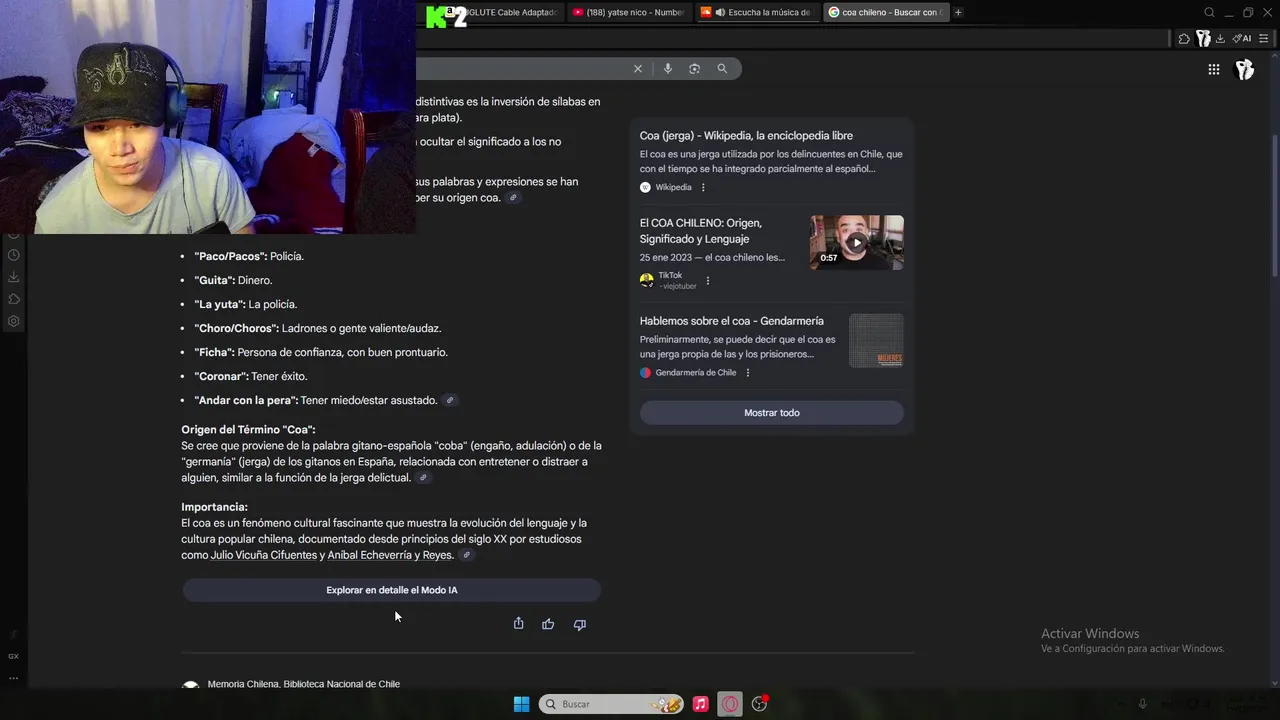Click the '"Paco/Pacos": Policía.' item
This screenshot has height=720, width=1280.
coord(249,256)
